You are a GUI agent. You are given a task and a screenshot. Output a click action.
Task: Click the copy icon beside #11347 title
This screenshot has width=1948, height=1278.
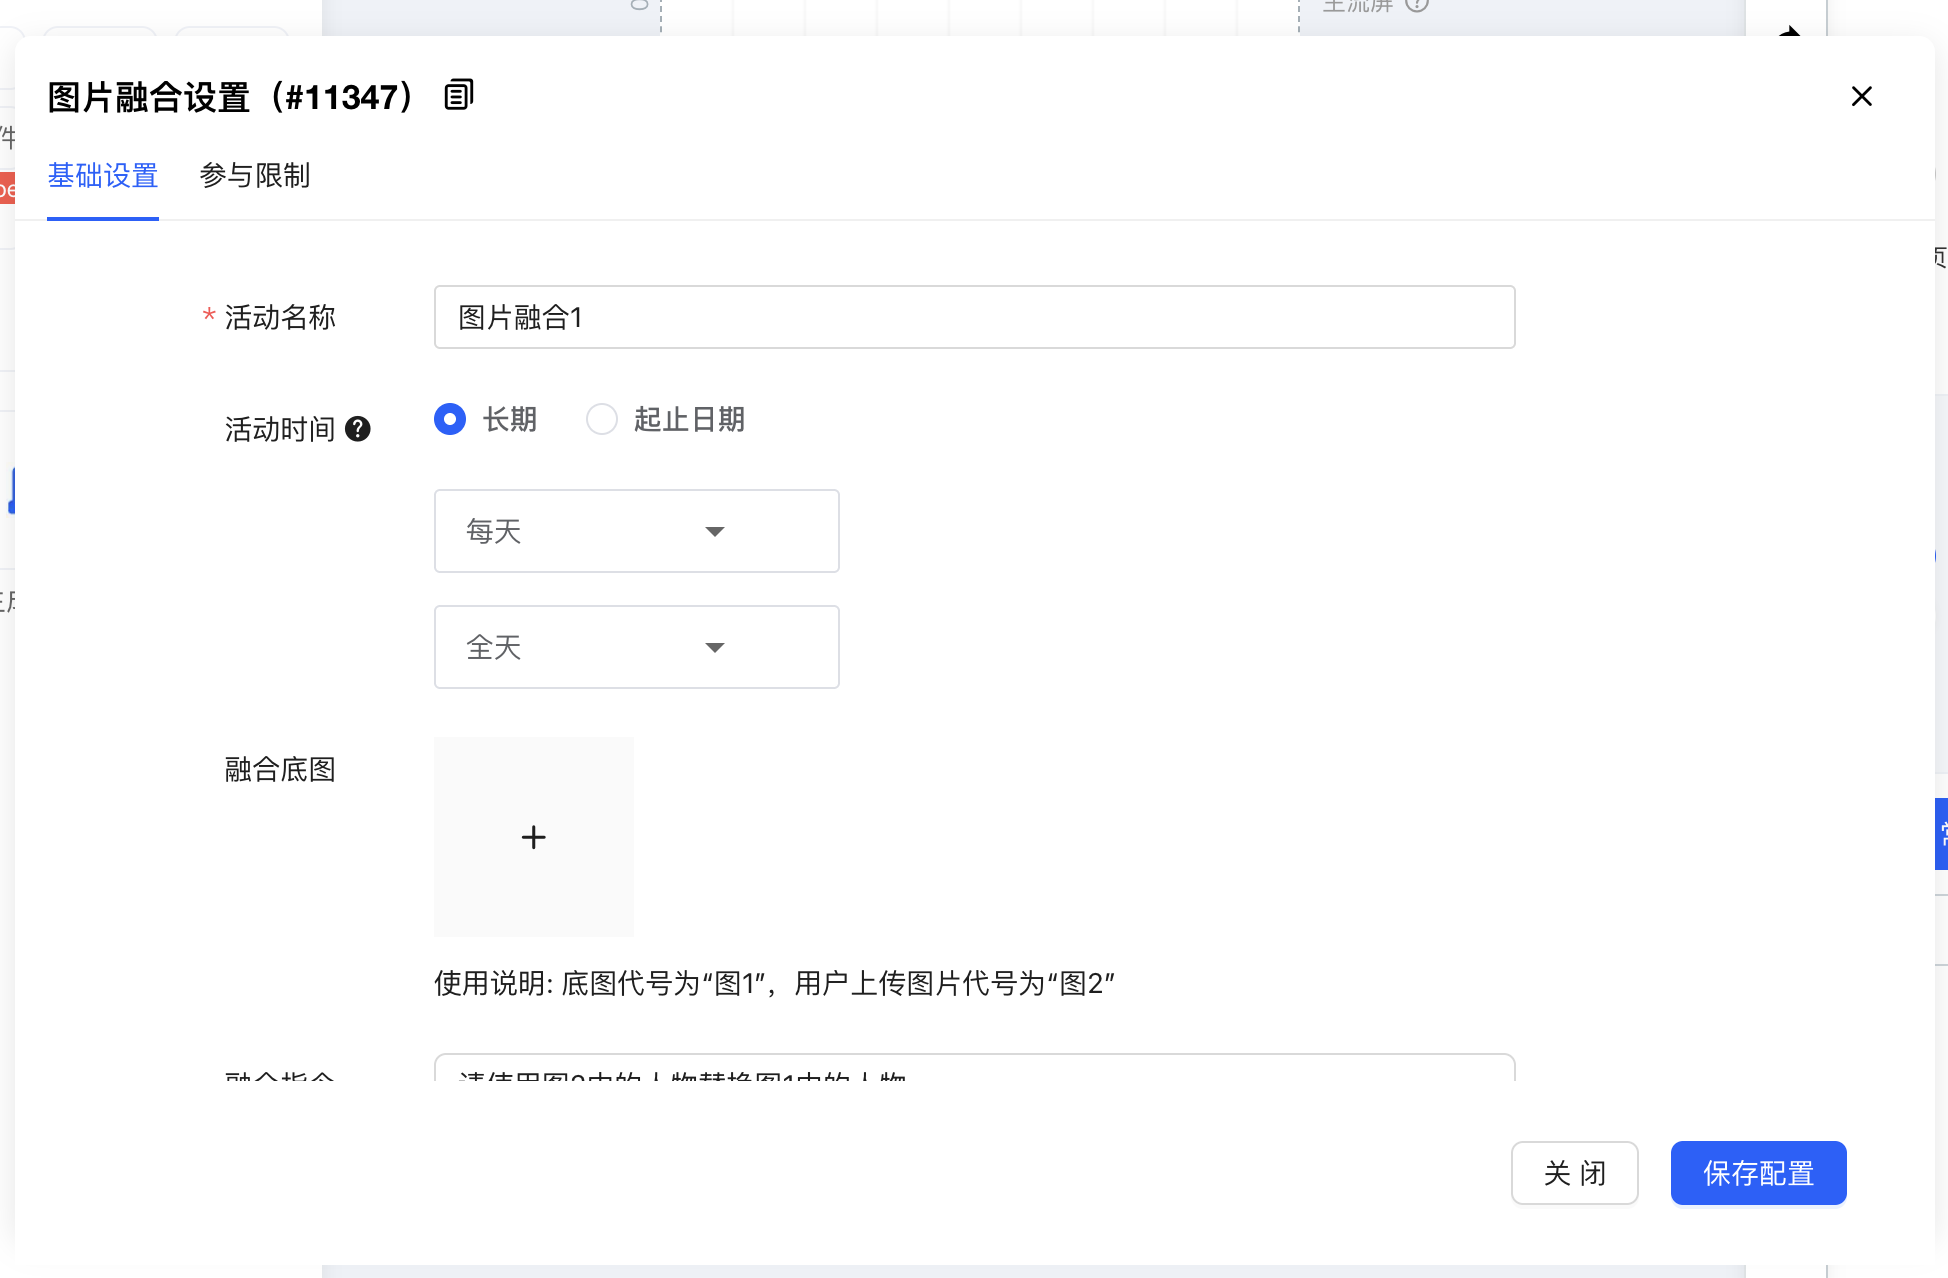[458, 95]
